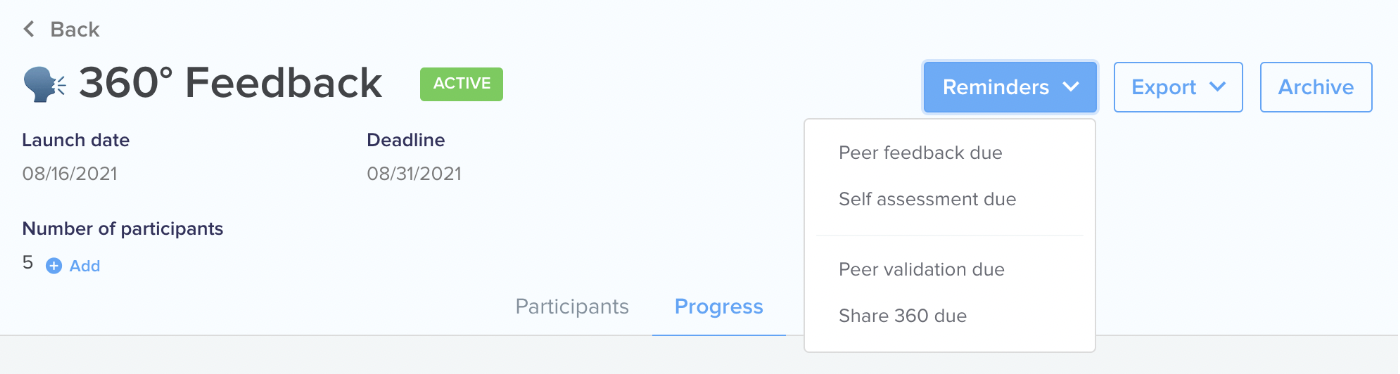Click the 360° Feedback title
Viewport: 1400px width, 374px height.
click(230, 84)
